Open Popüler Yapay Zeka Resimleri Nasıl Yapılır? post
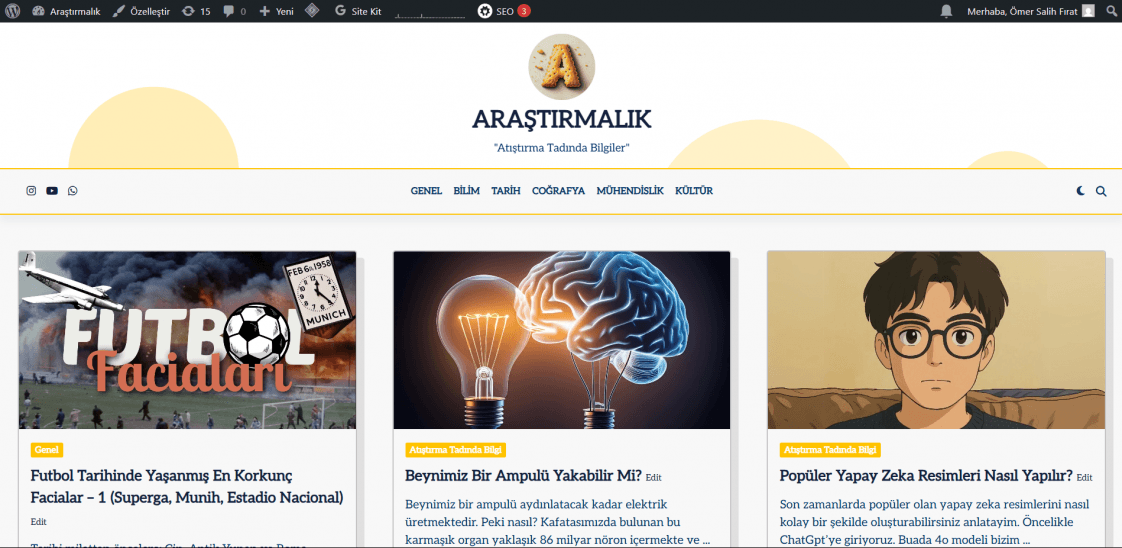The image size is (1122, 548). click(926, 476)
